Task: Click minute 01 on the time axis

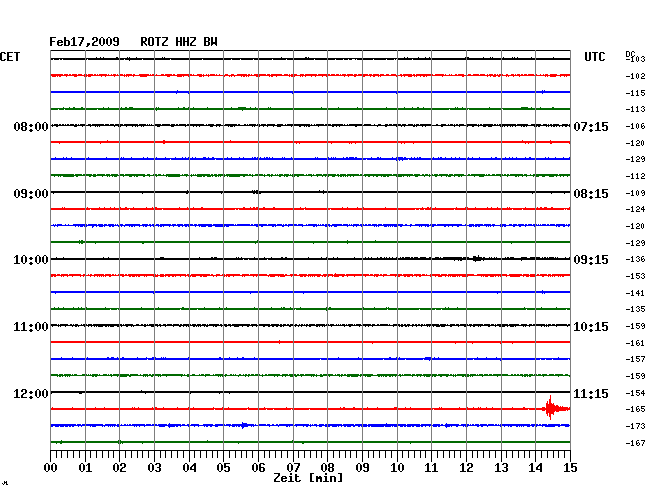Action: (85, 468)
